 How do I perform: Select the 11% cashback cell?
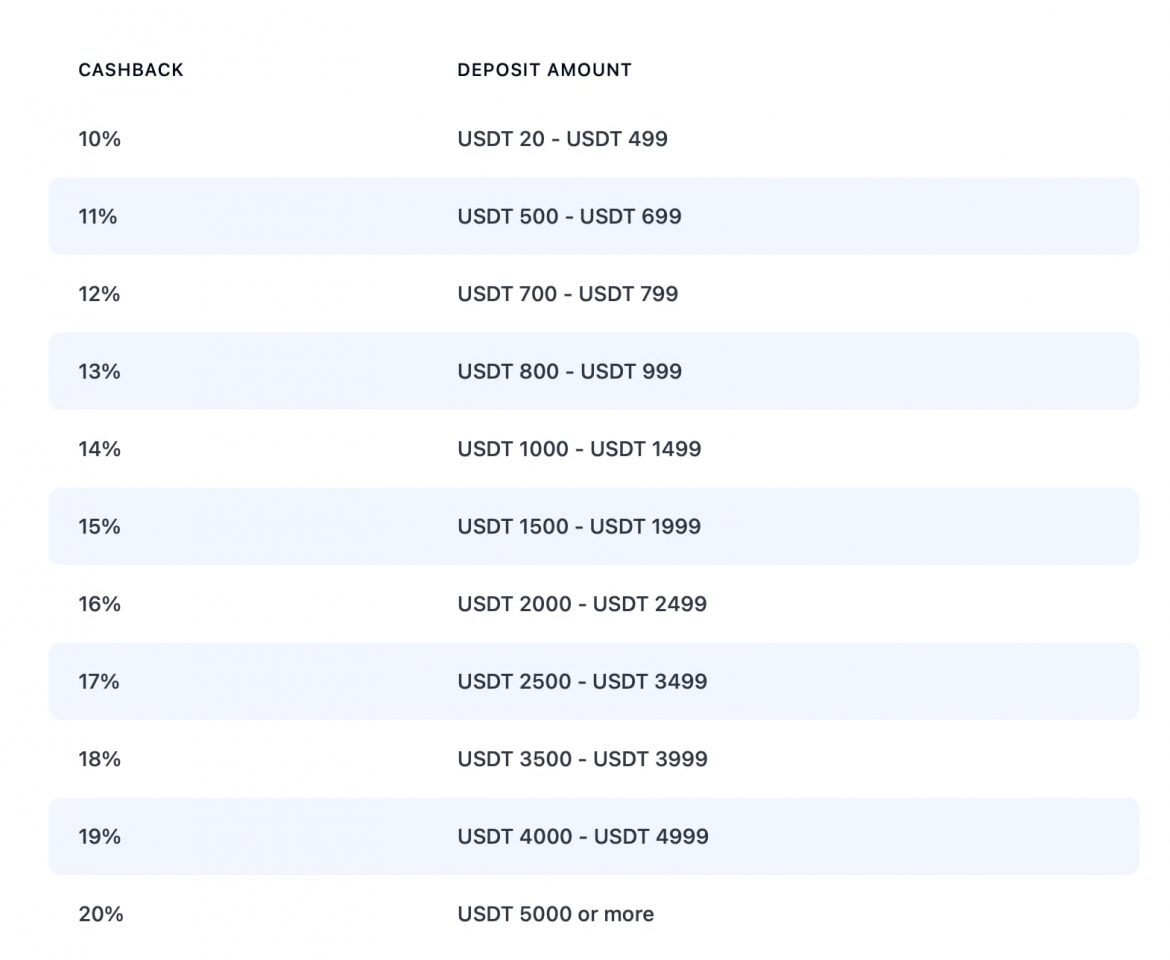coord(98,216)
